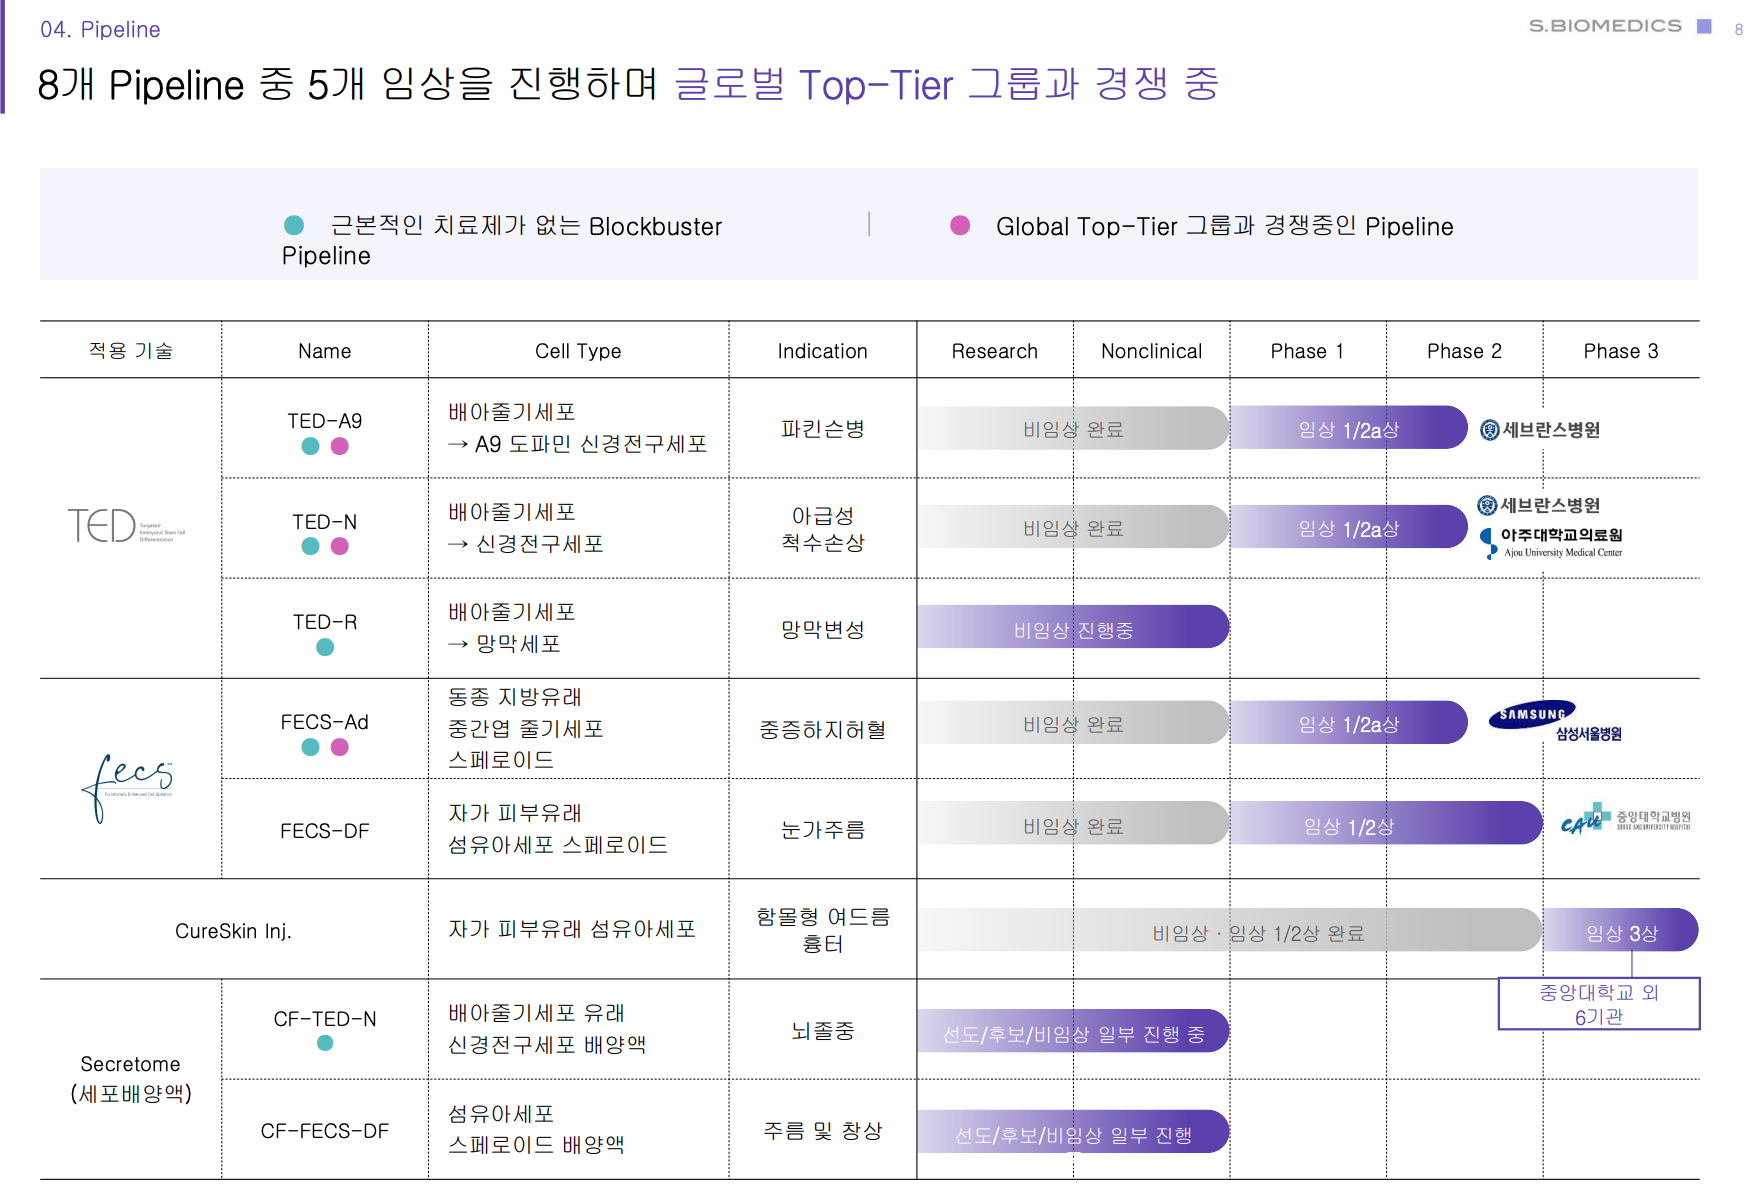Click the Samsung Seoul Hospital logo

tap(1555, 721)
